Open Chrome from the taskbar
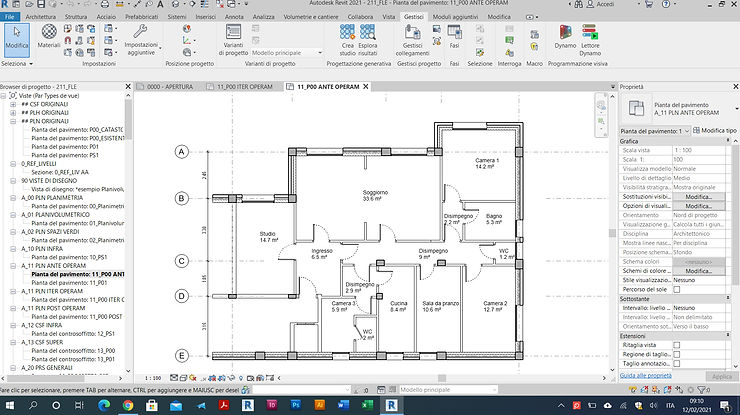This screenshot has width=740, height=415. (x=128, y=405)
